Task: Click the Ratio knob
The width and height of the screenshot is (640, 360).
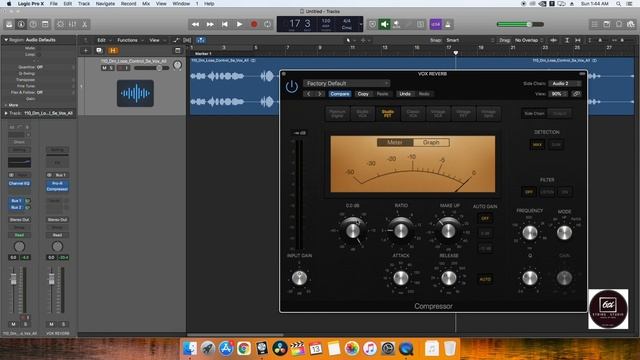Action: pos(401,231)
